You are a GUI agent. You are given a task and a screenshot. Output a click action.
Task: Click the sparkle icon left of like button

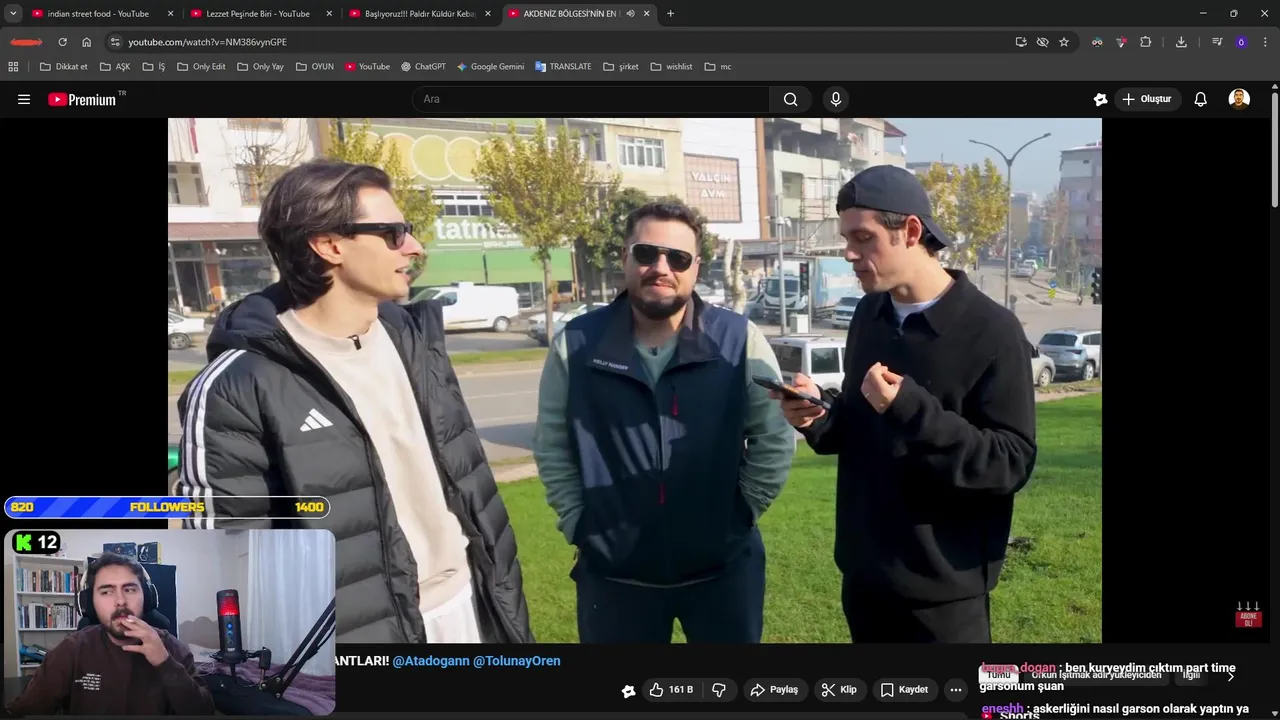point(628,690)
